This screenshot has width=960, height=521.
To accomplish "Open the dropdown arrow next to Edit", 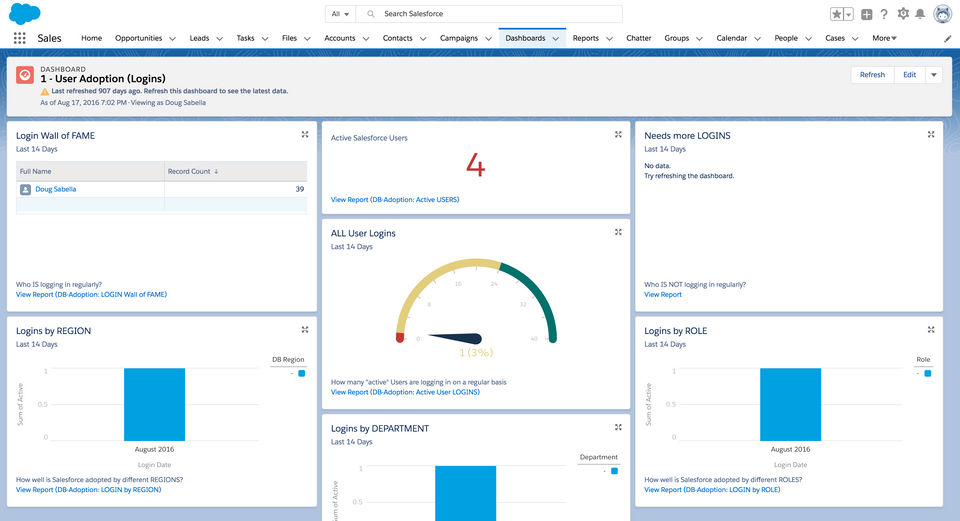I will click(934, 75).
